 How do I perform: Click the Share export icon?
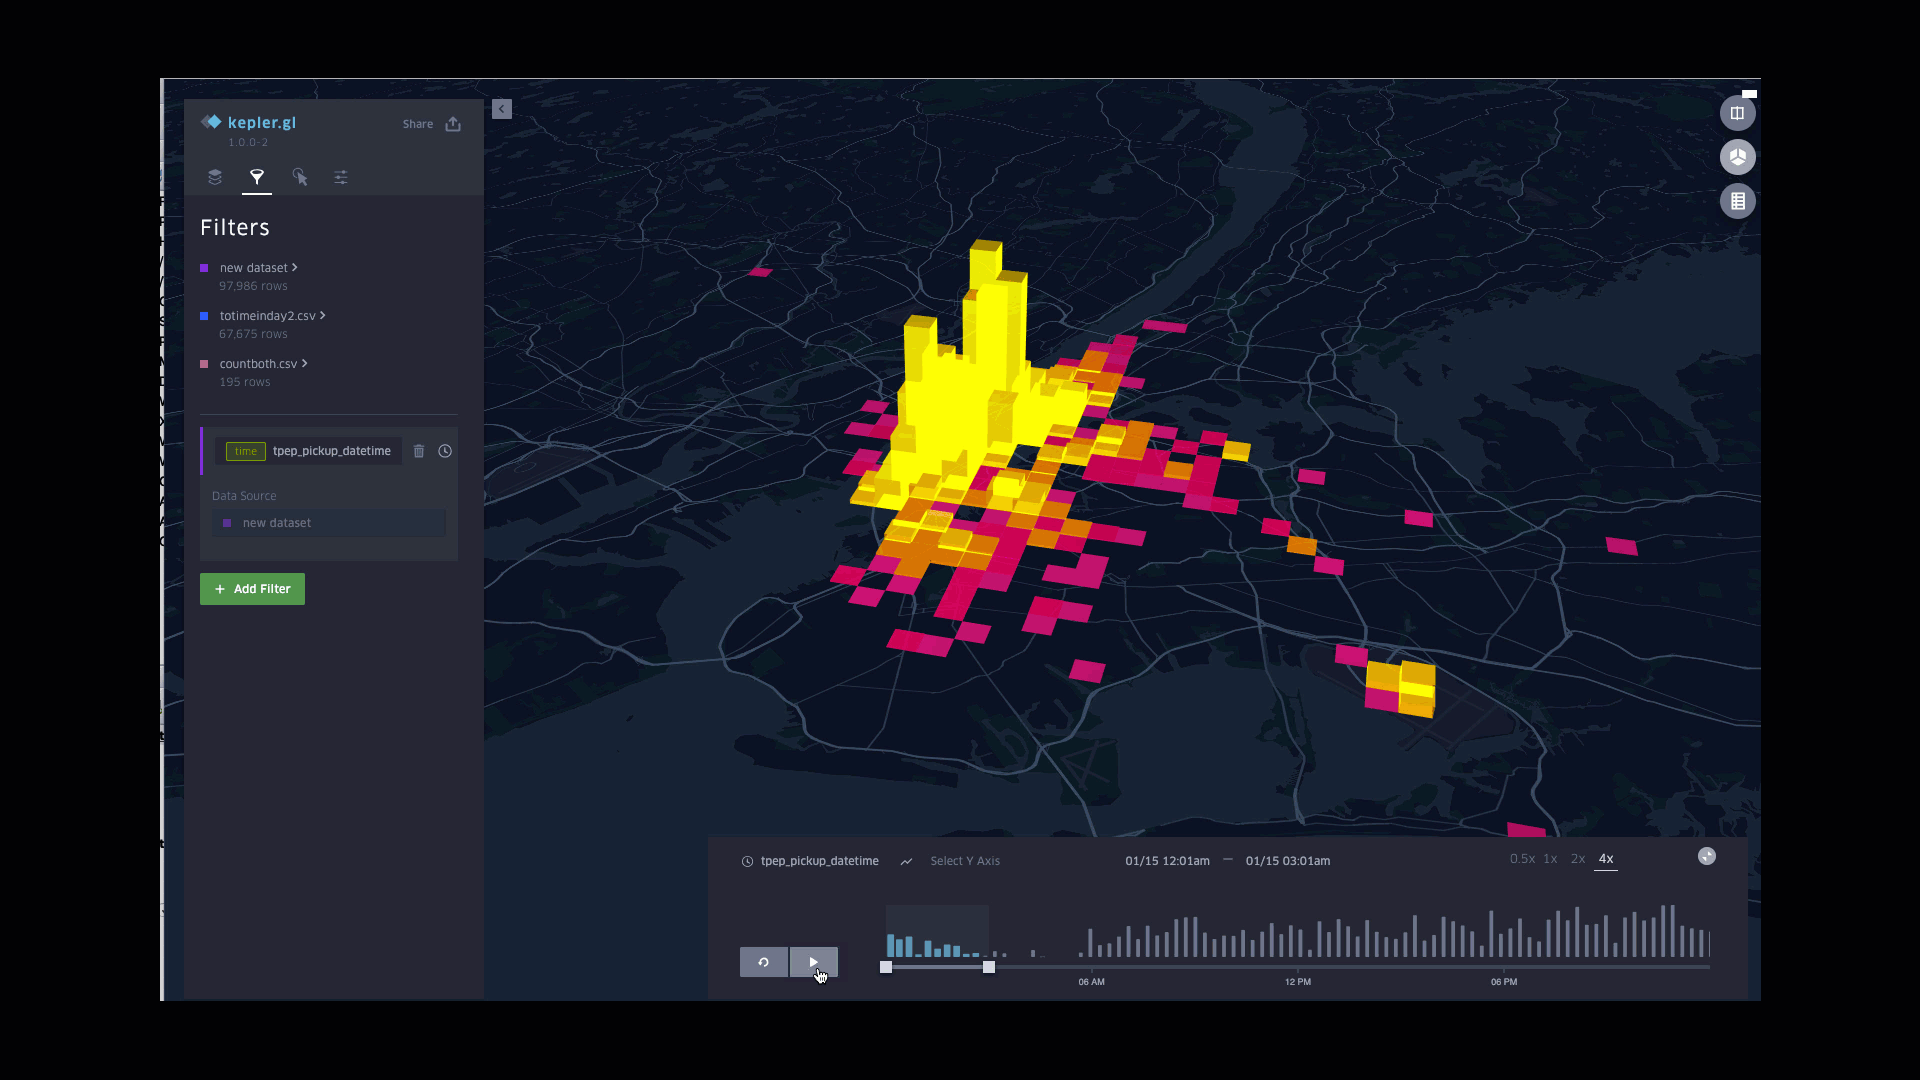(453, 124)
